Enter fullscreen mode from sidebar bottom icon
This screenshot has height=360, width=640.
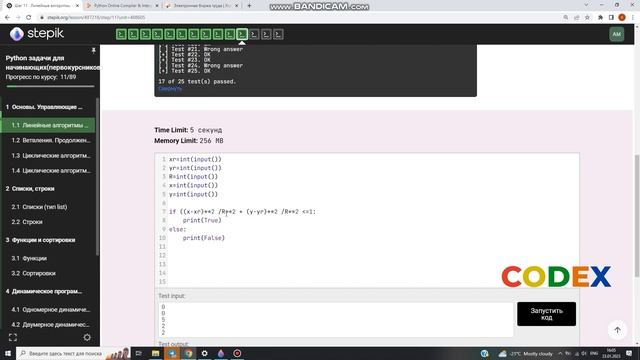13,338
